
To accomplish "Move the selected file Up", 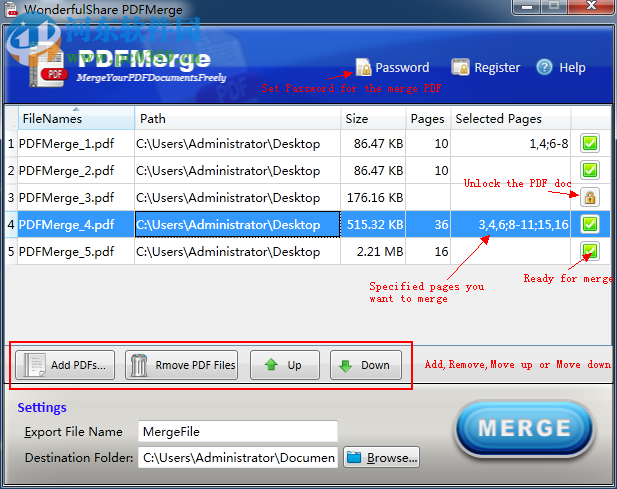I will coord(285,365).
